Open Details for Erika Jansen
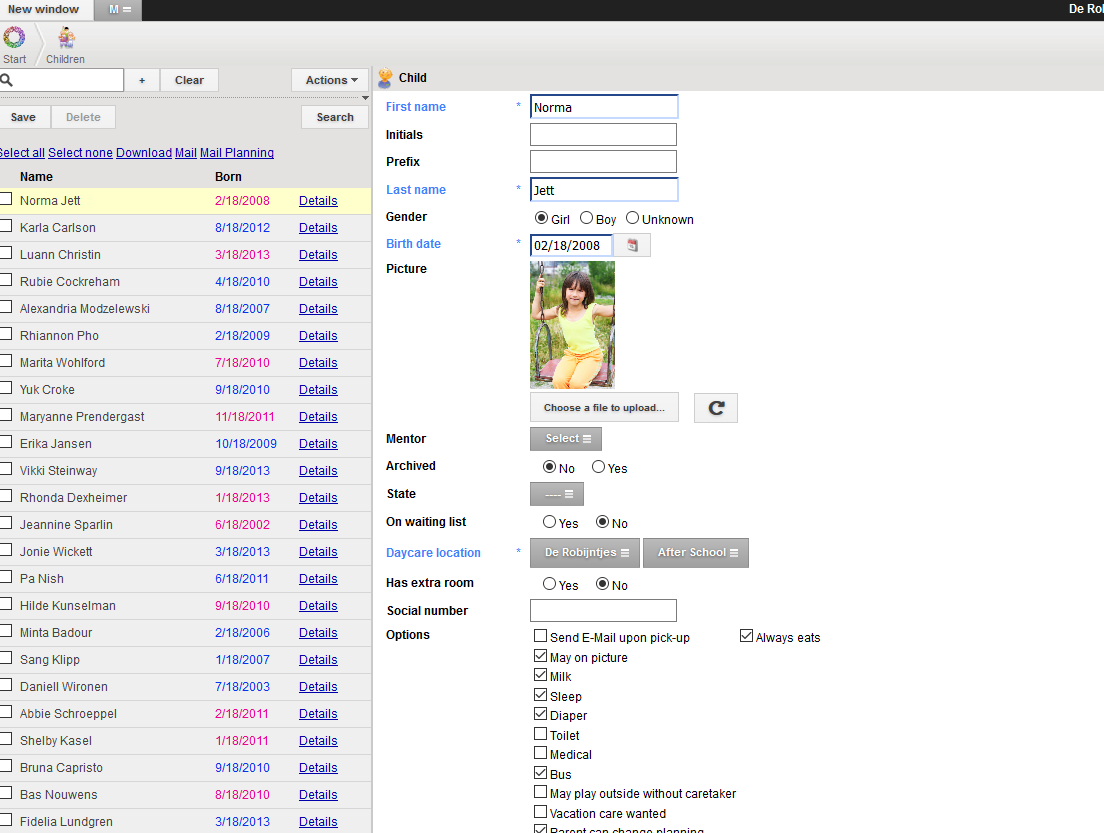The image size is (1104, 833). click(x=318, y=444)
